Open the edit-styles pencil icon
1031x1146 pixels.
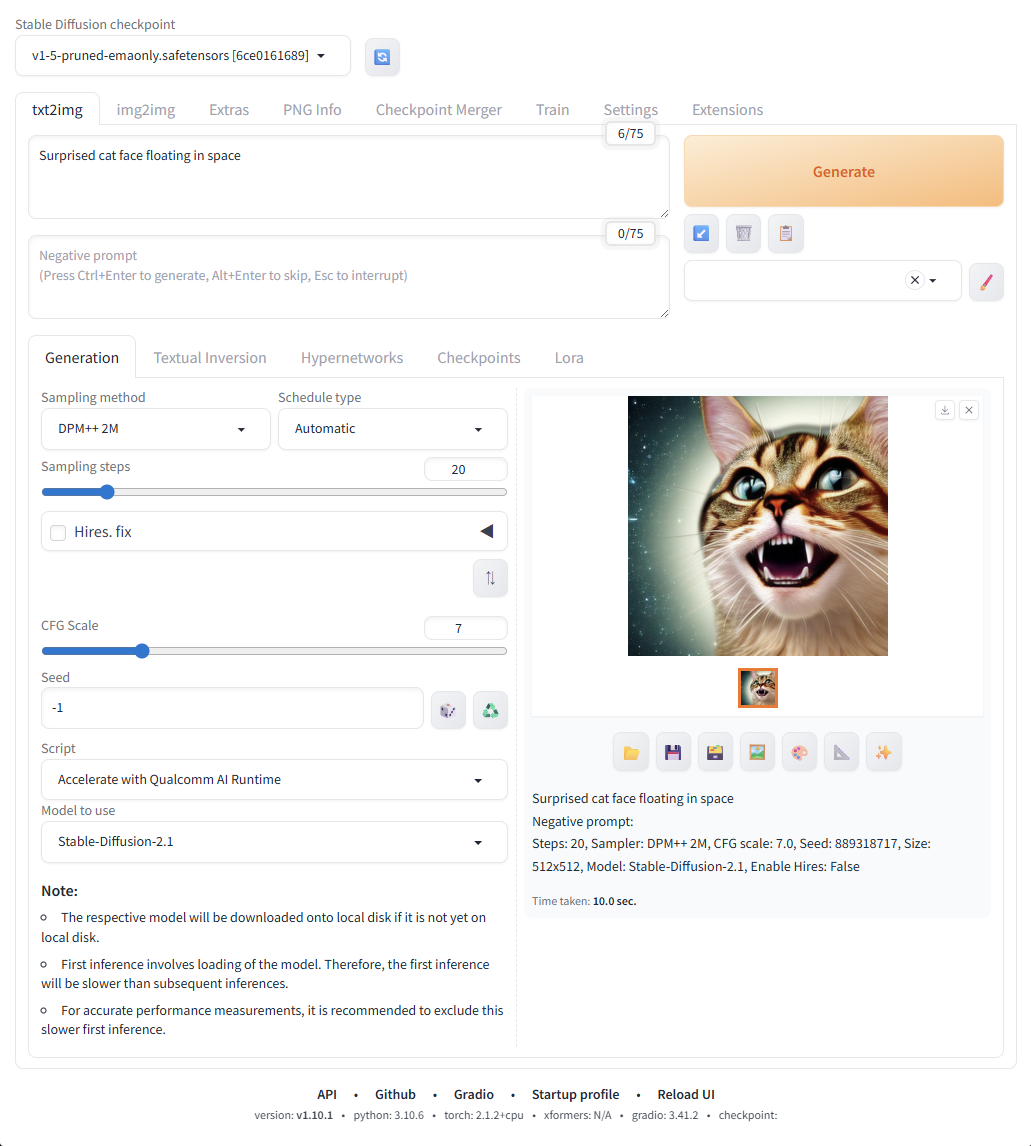[986, 281]
